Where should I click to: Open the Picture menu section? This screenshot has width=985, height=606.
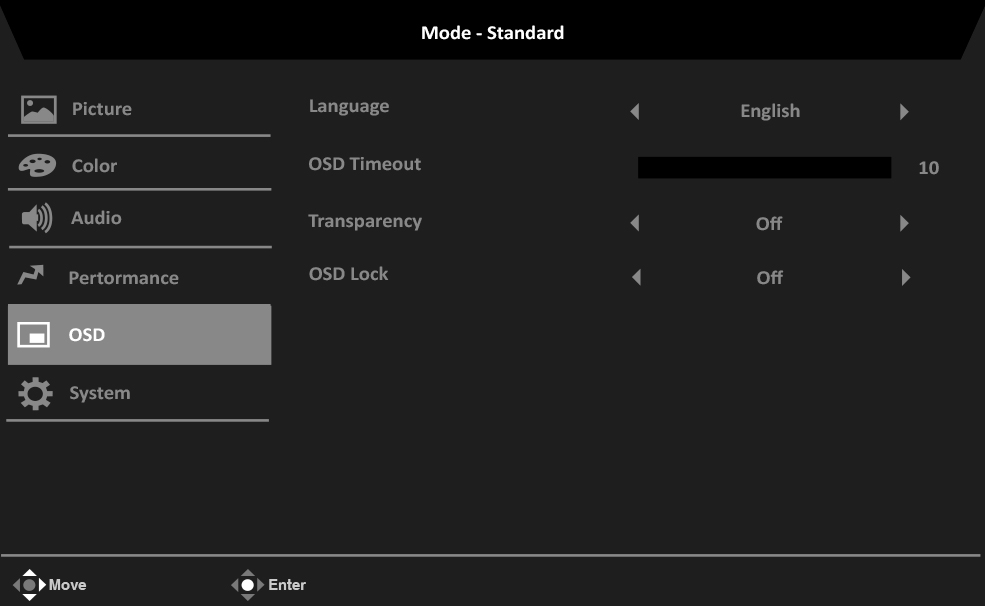[x=101, y=109]
